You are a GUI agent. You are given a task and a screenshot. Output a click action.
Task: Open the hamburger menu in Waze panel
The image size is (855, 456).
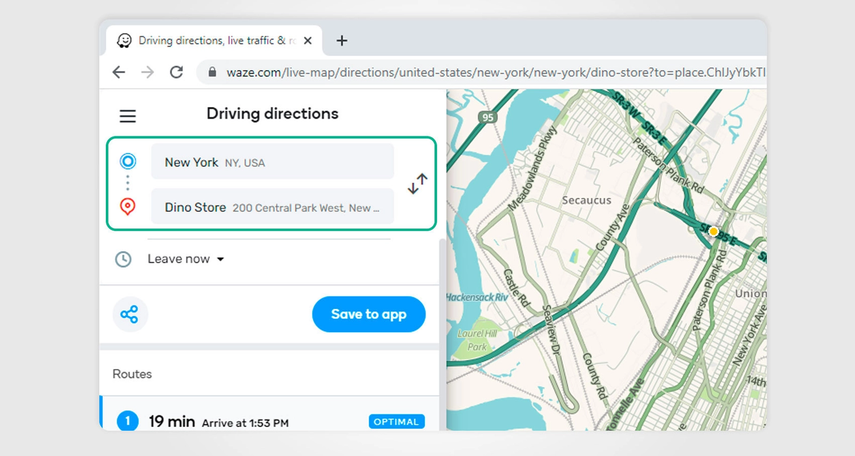pos(128,116)
